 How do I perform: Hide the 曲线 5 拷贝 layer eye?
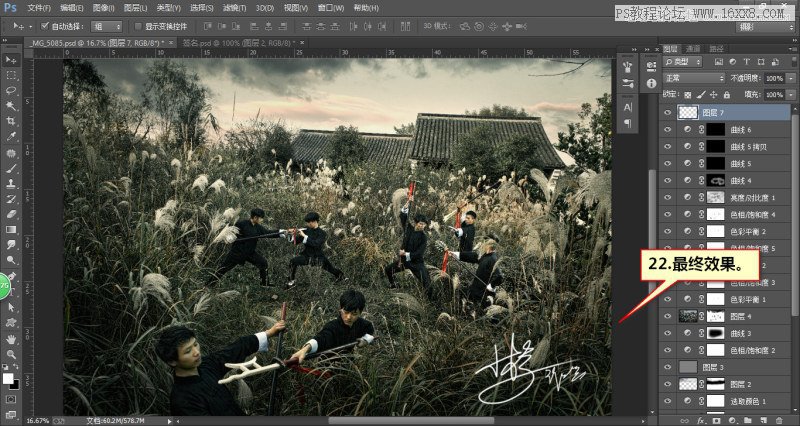click(667, 146)
